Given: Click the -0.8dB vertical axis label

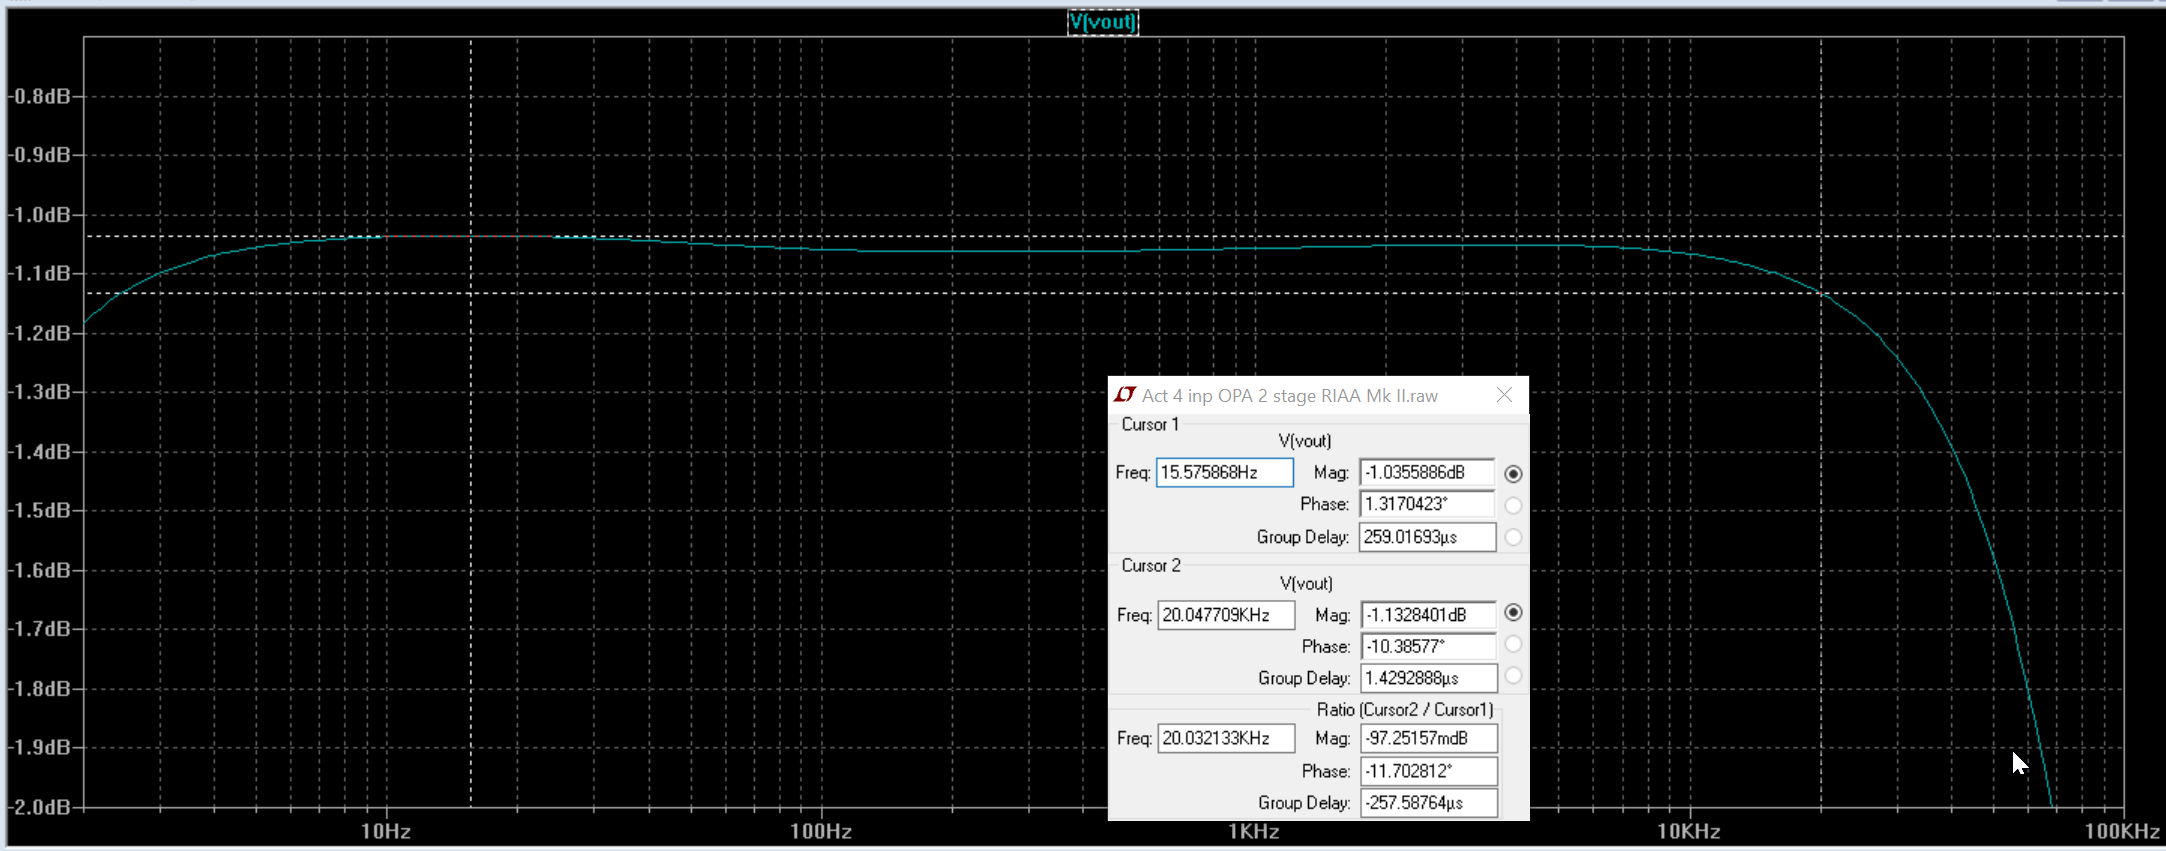Looking at the screenshot, I should tap(40, 96).
